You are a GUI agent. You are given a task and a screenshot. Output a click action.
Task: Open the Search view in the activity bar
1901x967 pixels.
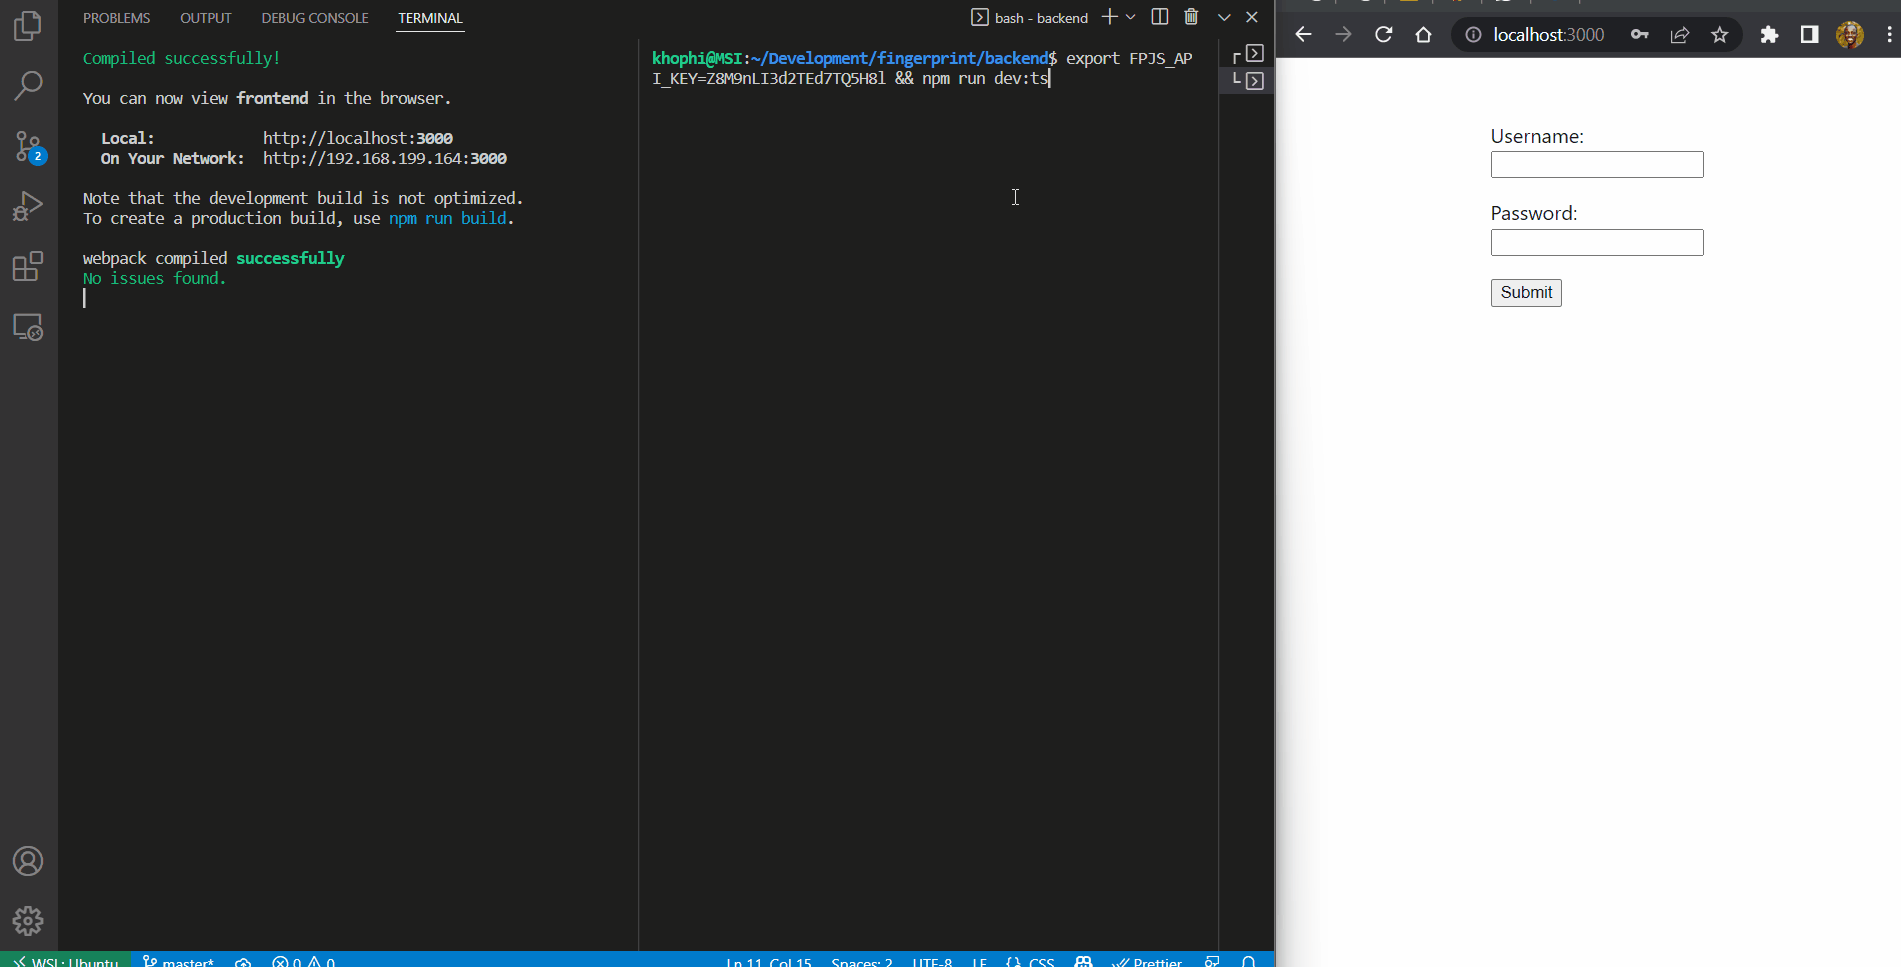(x=28, y=86)
